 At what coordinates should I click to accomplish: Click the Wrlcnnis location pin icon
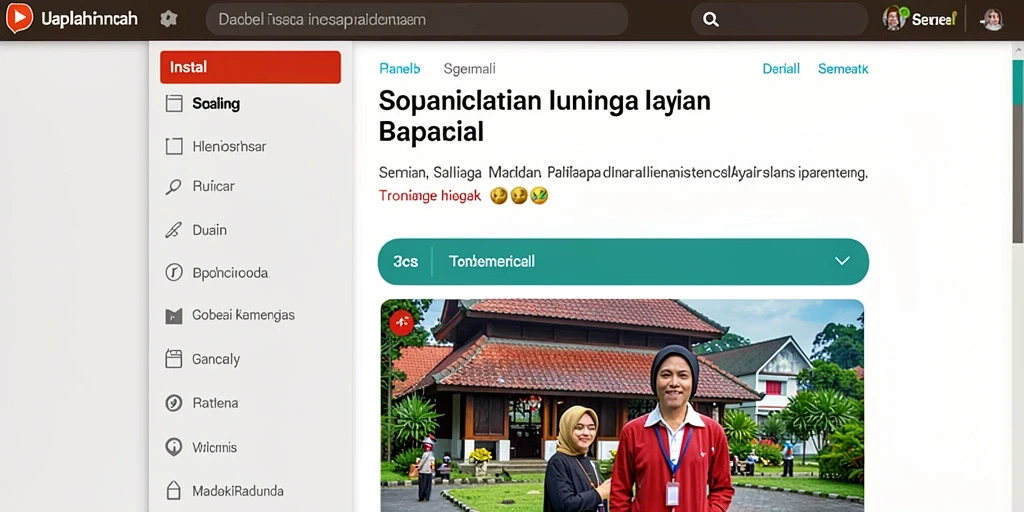click(x=173, y=447)
